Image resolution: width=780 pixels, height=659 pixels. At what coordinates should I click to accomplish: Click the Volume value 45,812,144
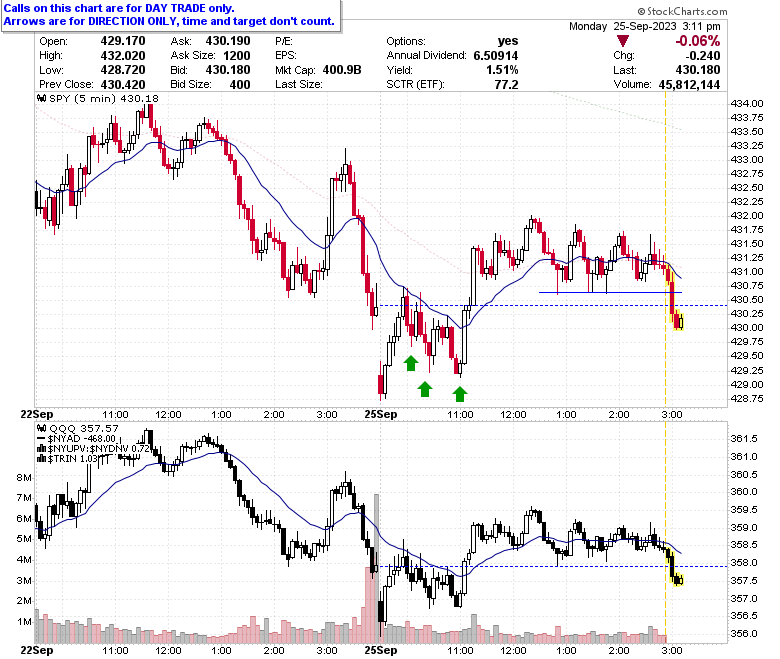(689, 85)
